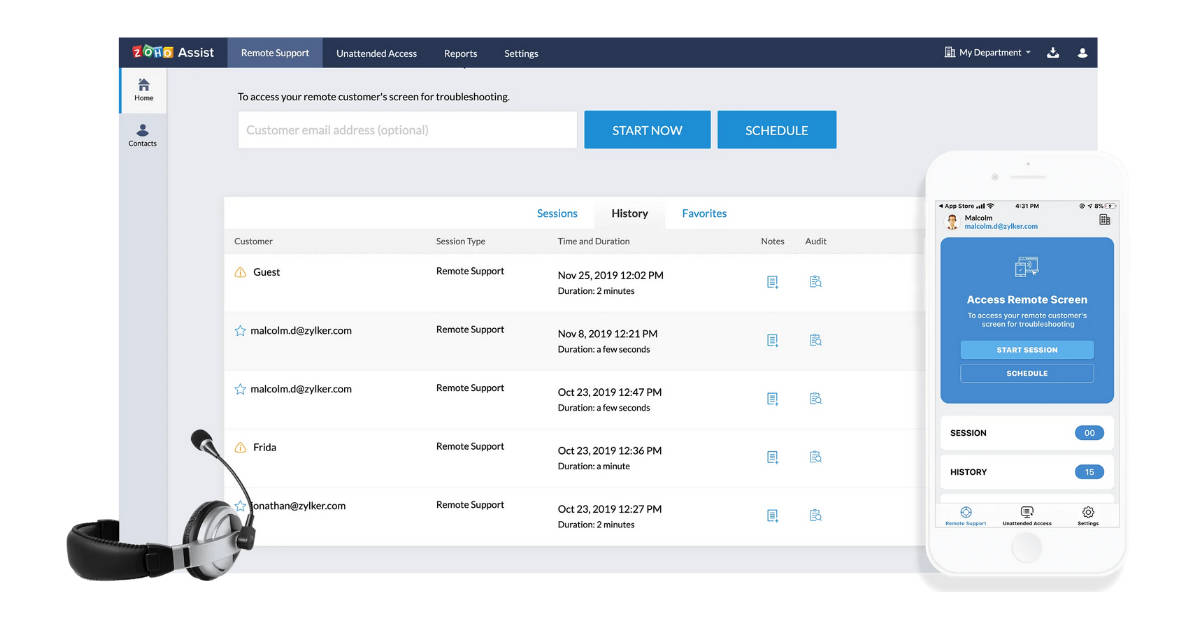Unstar the Oct 23 12:47 PM session
This screenshot has width=1200, height=630.
pyautogui.click(x=240, y=388)
